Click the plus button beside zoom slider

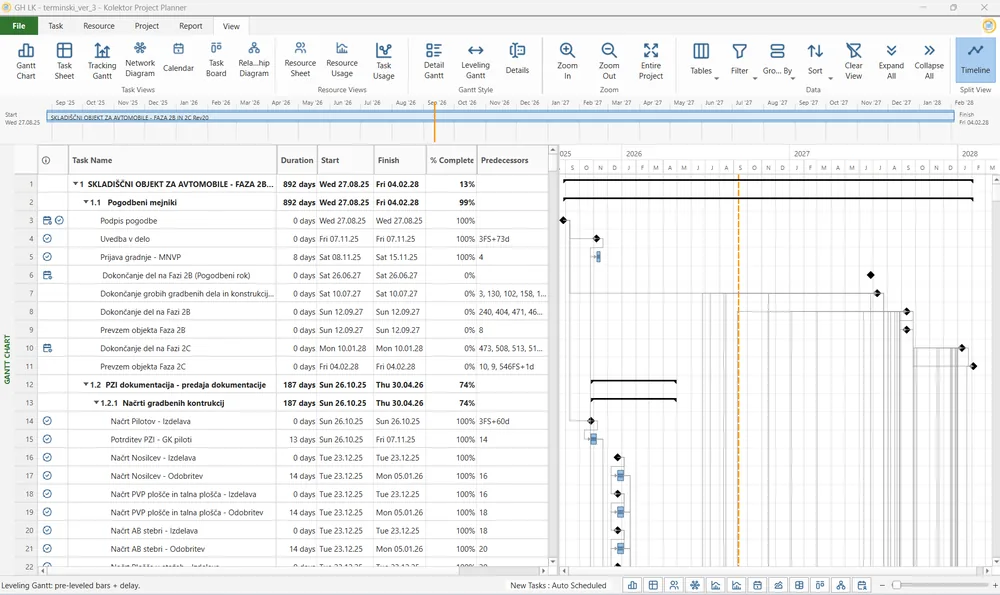pyautogui.click(x=995, y=585)
